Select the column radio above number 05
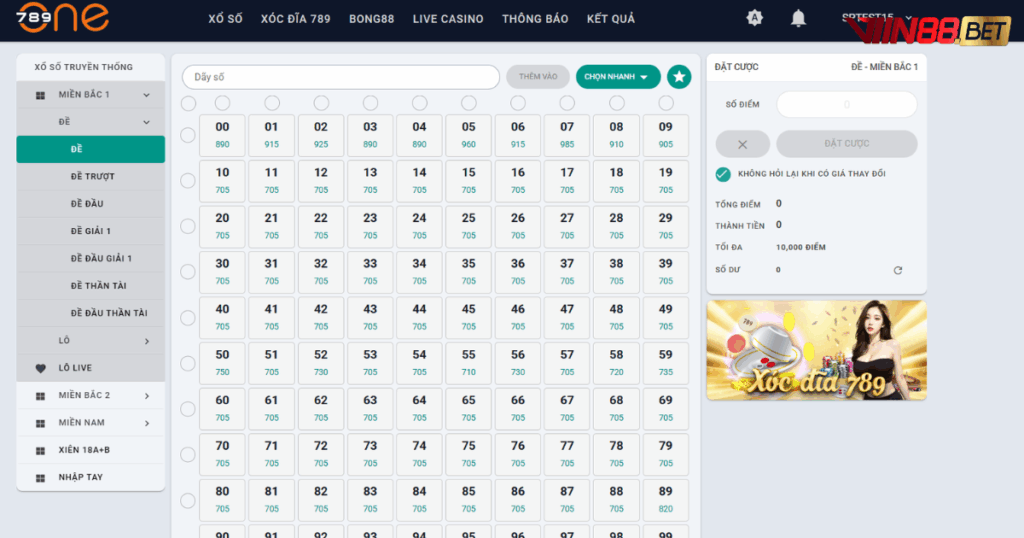1024x538 pixels. click(x=469, y=103)
